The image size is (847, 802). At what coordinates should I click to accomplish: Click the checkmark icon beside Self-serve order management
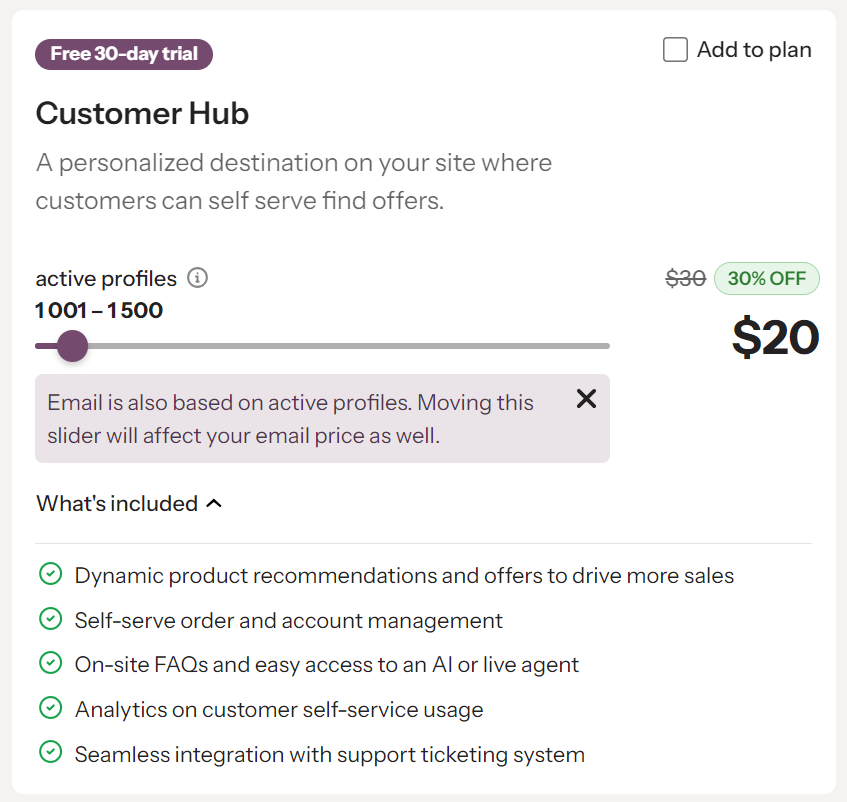50,620
